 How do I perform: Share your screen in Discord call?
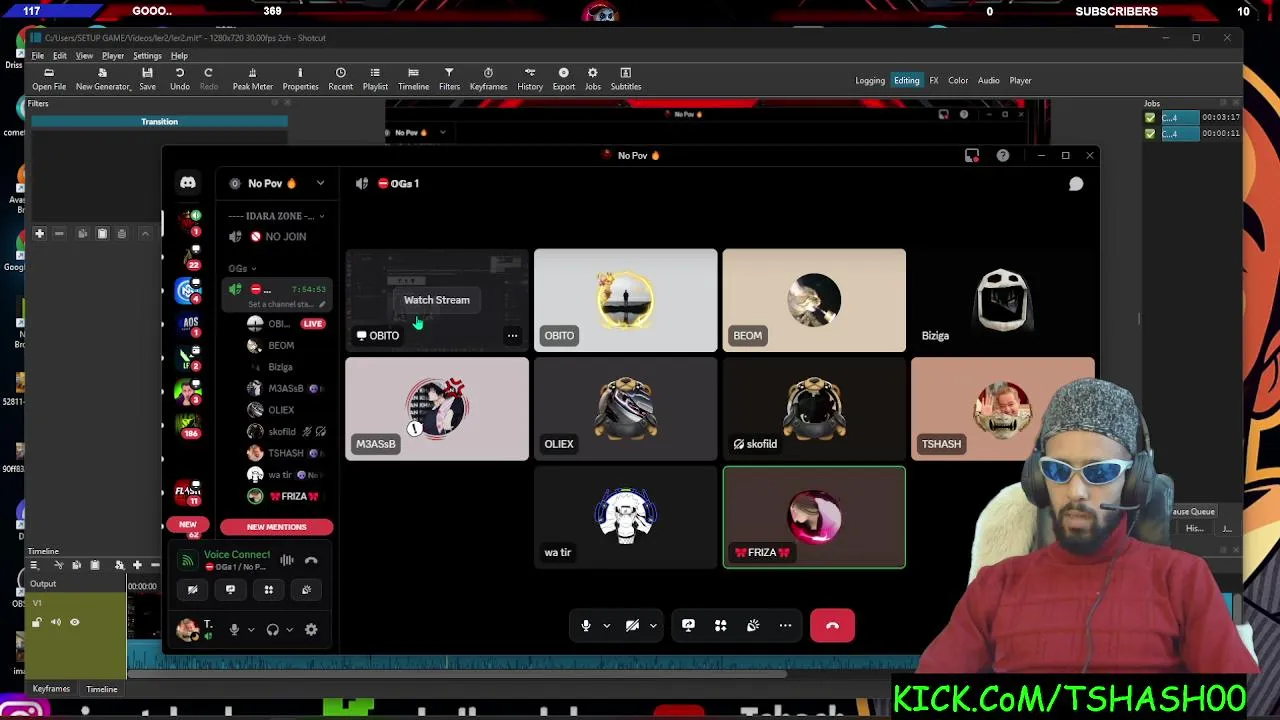coord(688,625)
